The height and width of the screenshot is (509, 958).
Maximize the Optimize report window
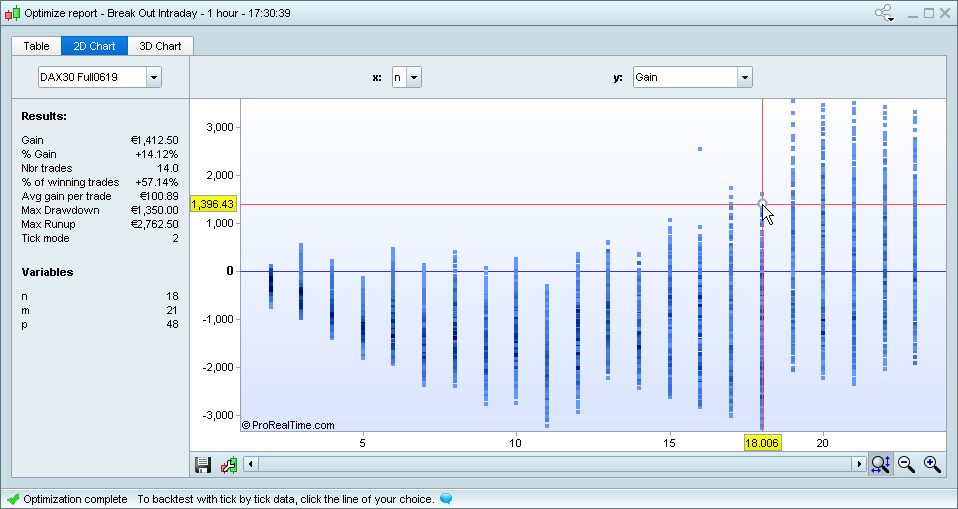tap(928, 13)
